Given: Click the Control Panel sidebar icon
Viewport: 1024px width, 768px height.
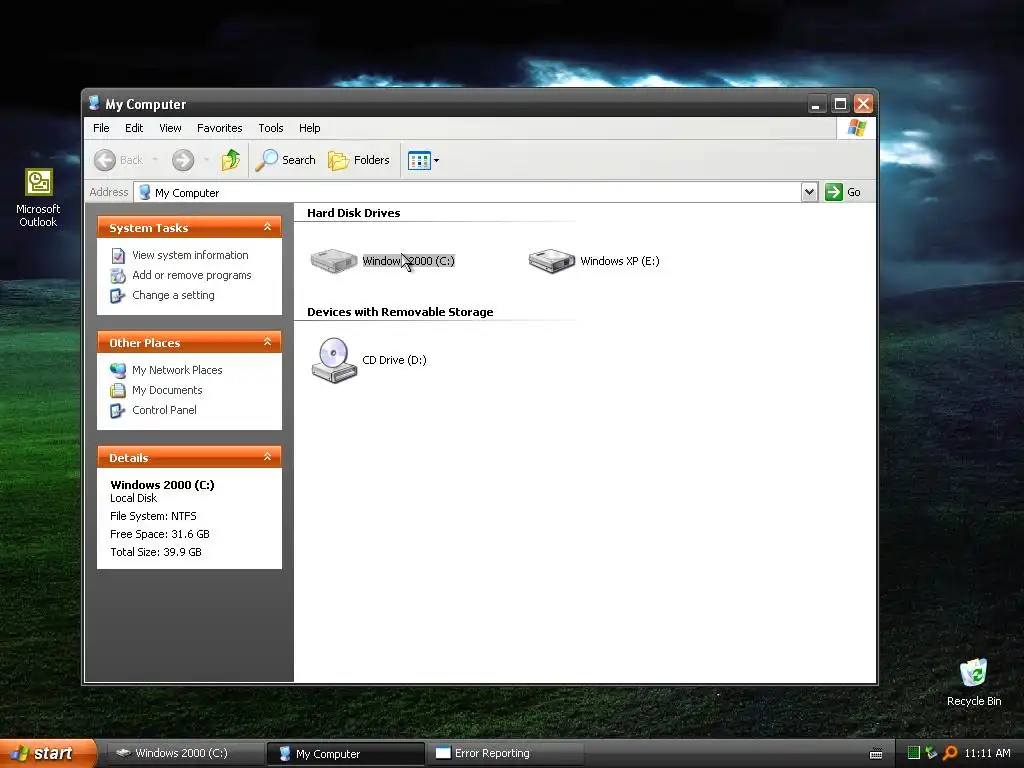Looking at the screenshot, I should 118,411.
